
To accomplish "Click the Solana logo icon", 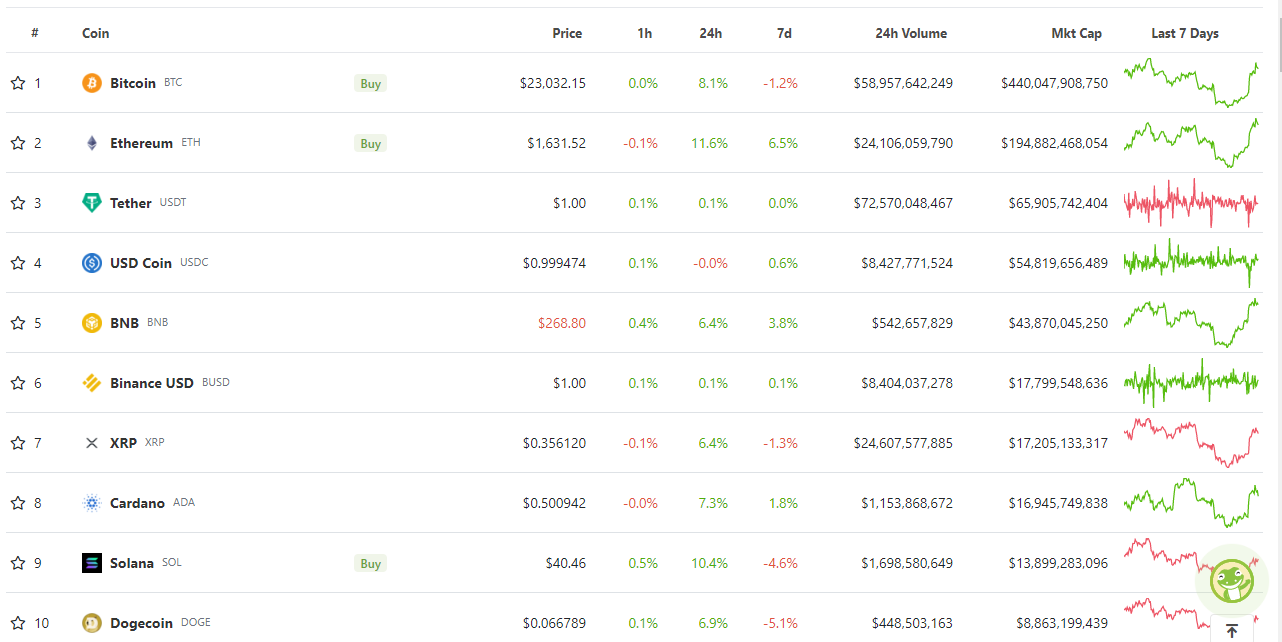I will point(92,563).
